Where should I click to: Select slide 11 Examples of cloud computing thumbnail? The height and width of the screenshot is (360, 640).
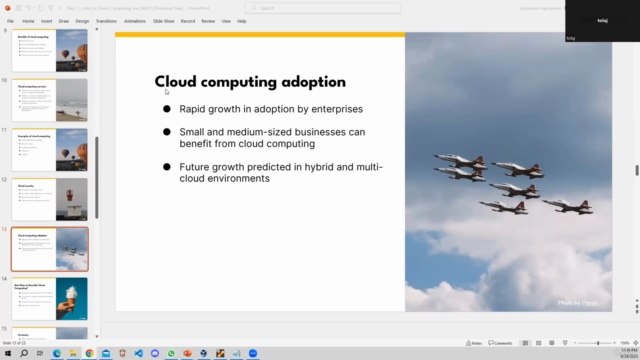(50, 150)
